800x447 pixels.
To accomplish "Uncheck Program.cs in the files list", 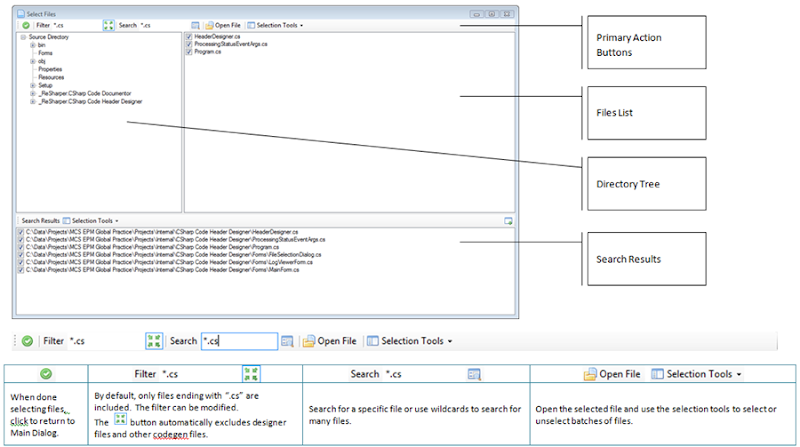I will point(189,52).
